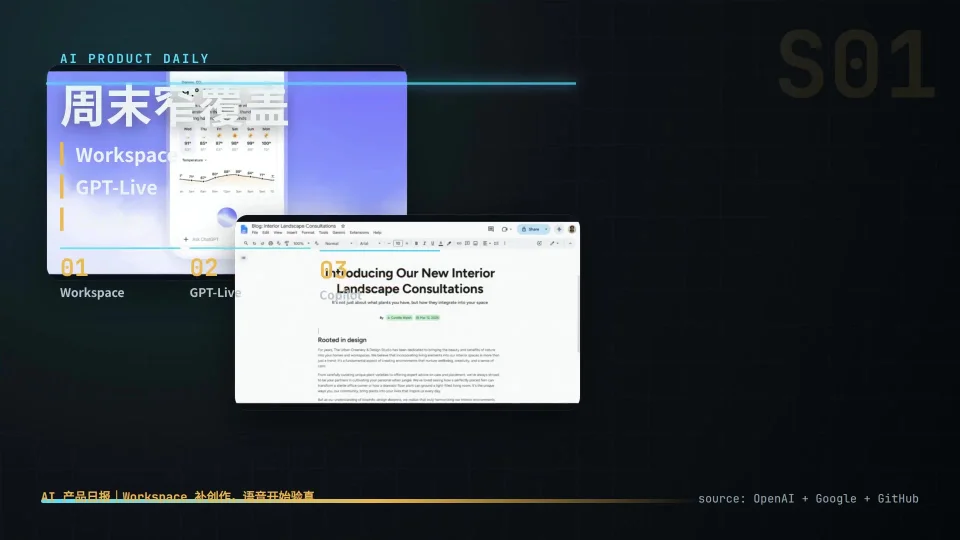Click the spelling and grammar check icon
This screenshot has height=540, width=960.
tap(279, 243)
